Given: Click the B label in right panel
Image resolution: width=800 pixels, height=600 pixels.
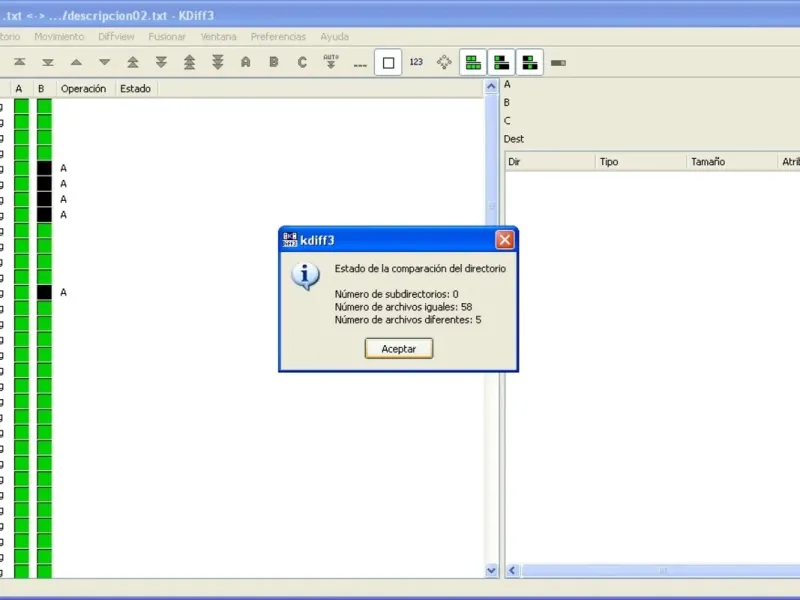Looking at the screenshot, I should click(x=507, y=103).
